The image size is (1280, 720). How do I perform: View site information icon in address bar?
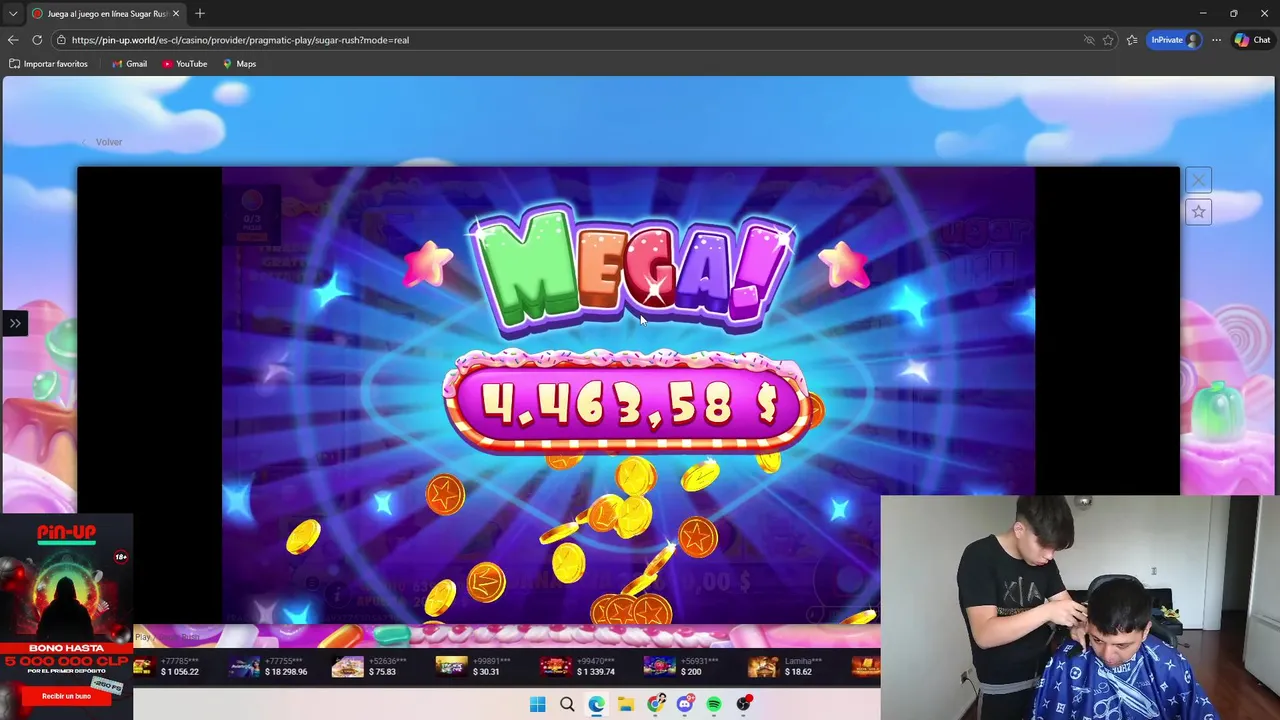(61, 40)
